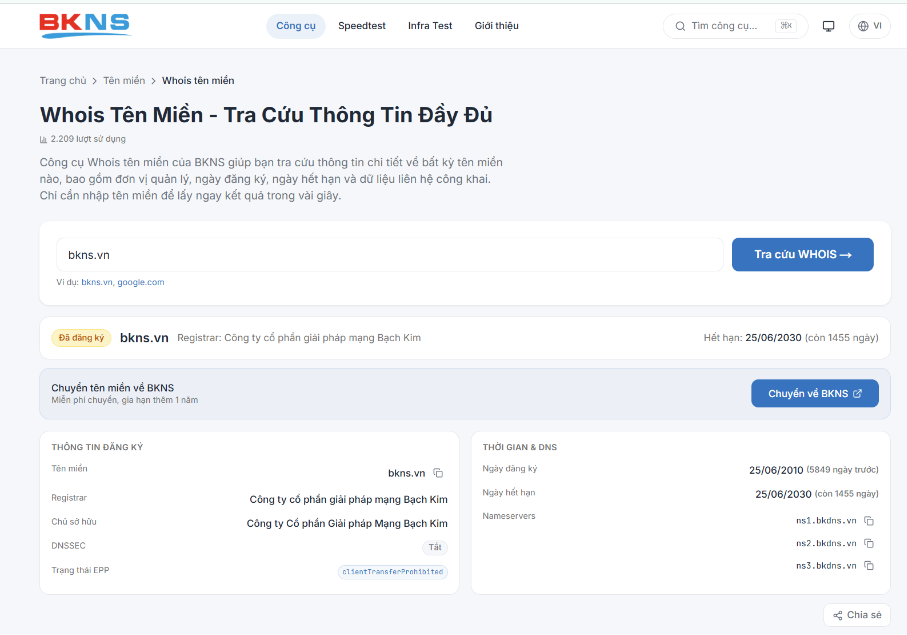Click Chuyển tên miền về BKNS heading
The height and width of the screenshot is (635, 907).
113,387
